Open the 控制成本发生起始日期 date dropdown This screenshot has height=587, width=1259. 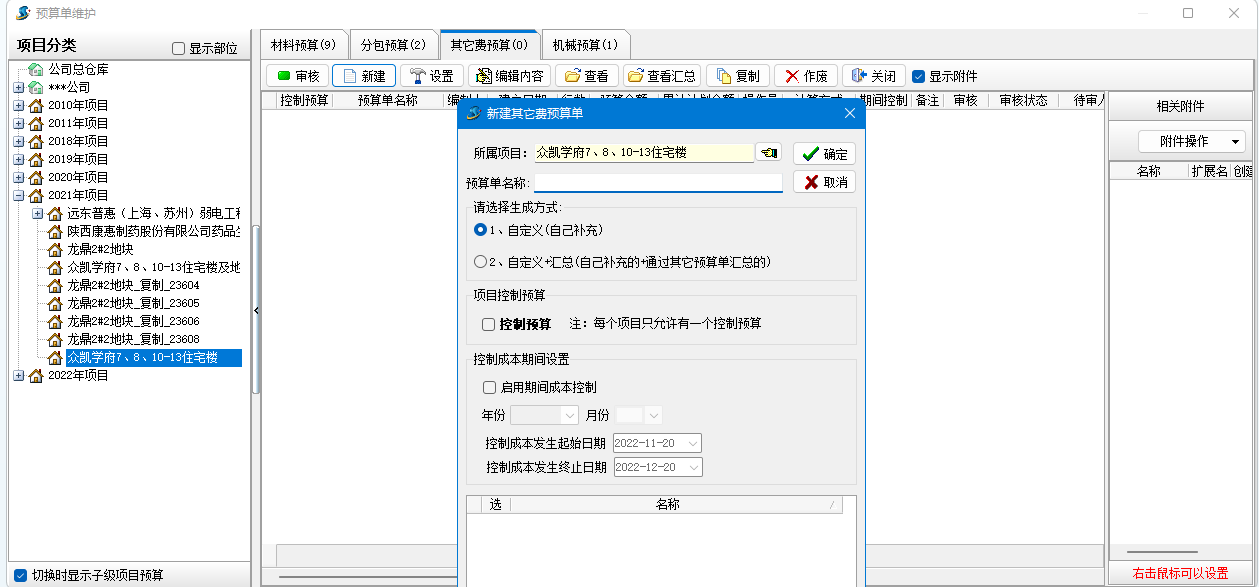click(694, 443)
